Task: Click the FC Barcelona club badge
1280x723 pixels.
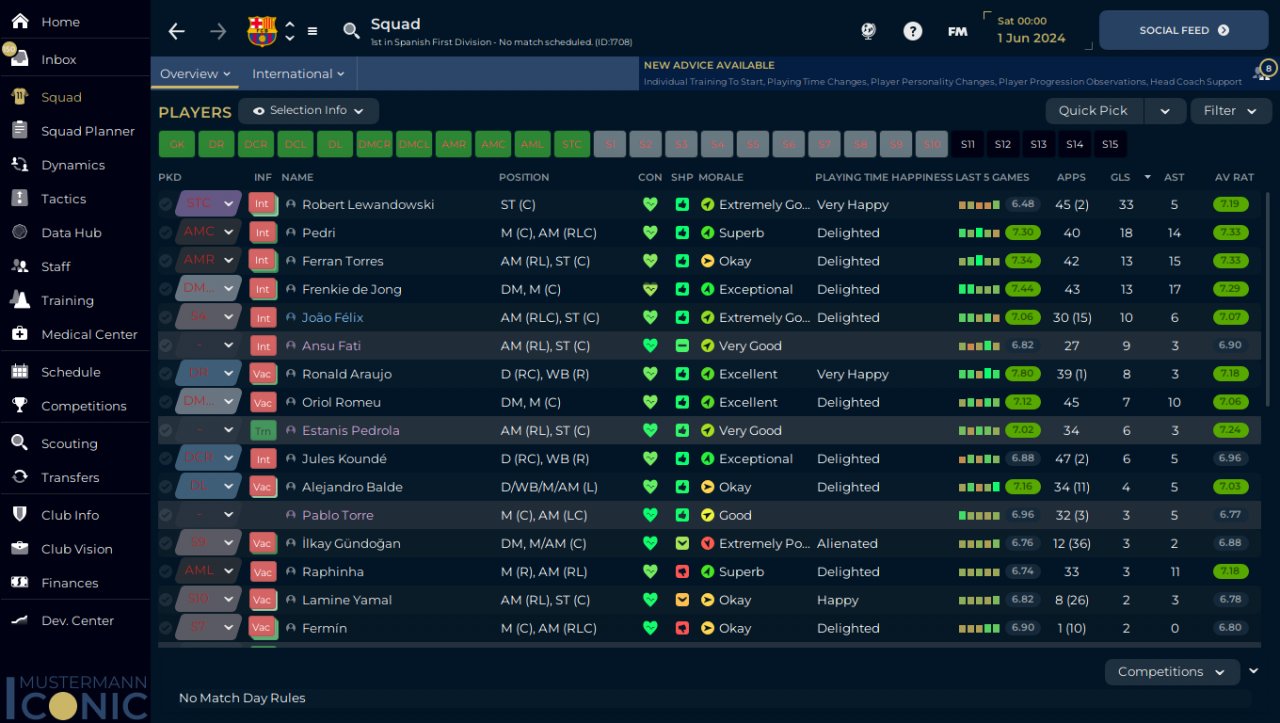Action: pos(262,31)
